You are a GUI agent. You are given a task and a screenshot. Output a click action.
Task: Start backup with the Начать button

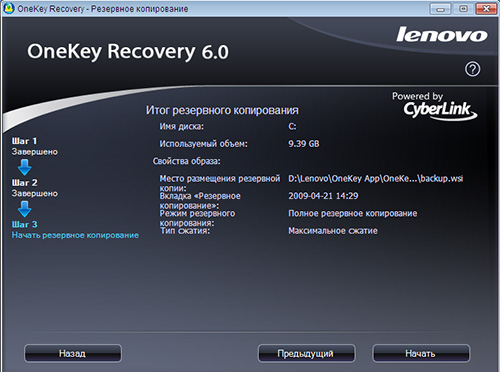pyautogui.click(x=421, y=353)
